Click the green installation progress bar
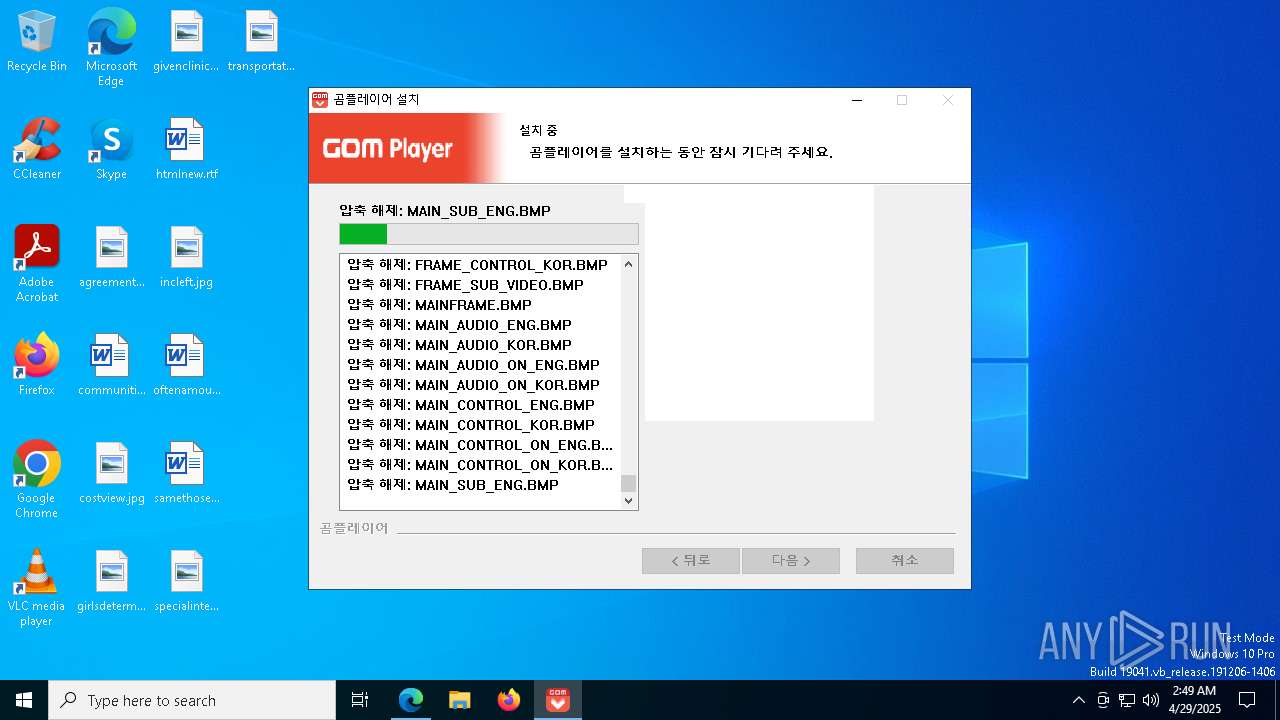Viewport: 1280px width, 720px height. pos(489,234)
